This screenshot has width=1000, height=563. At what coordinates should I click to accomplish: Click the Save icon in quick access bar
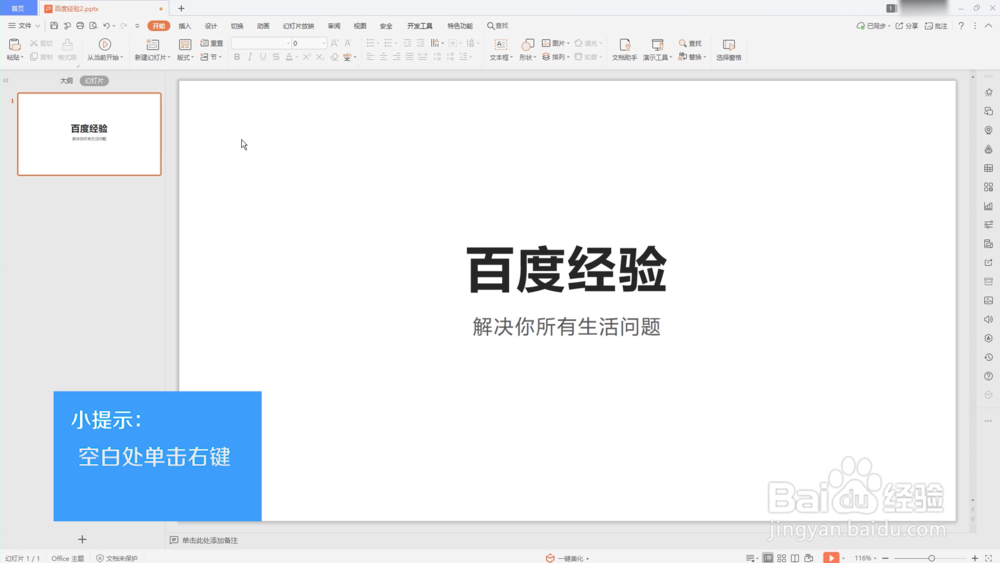tap(54, 26)
